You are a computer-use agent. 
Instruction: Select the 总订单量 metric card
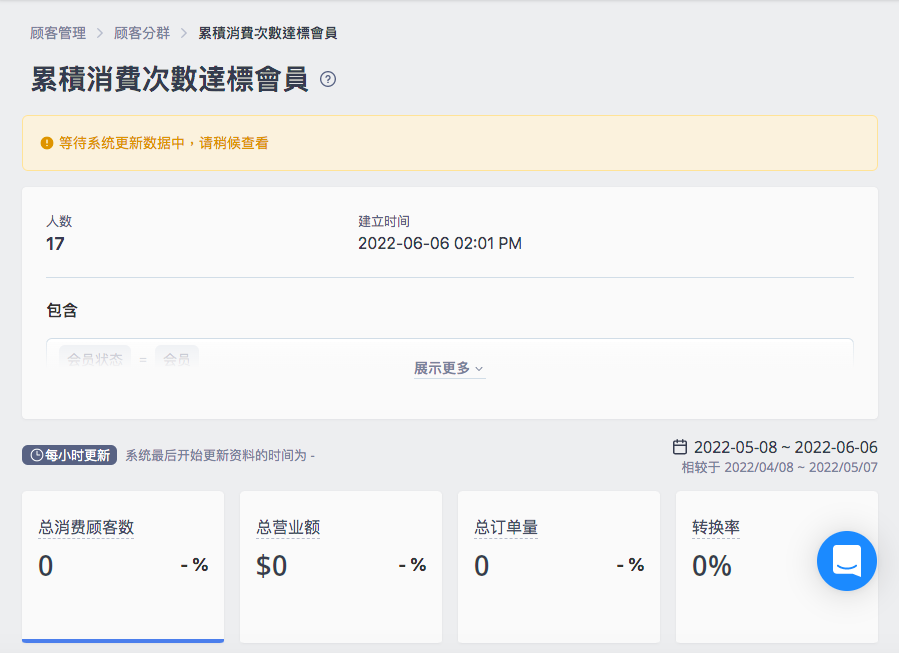click(559, 567)
